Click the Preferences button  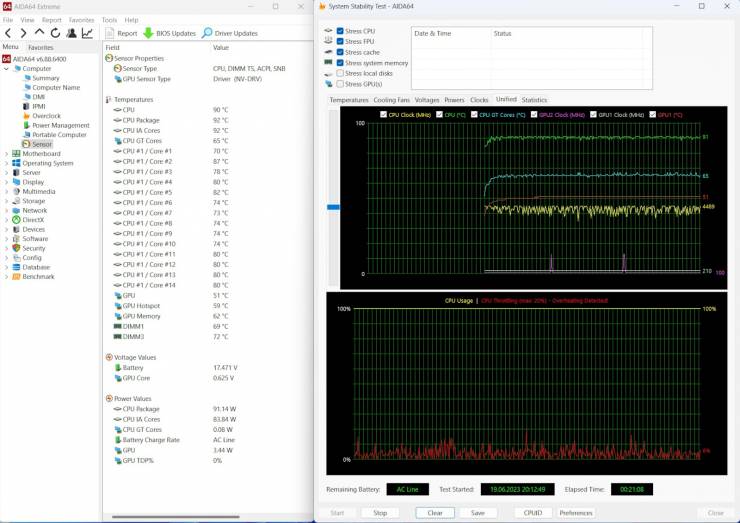point(576,513)
